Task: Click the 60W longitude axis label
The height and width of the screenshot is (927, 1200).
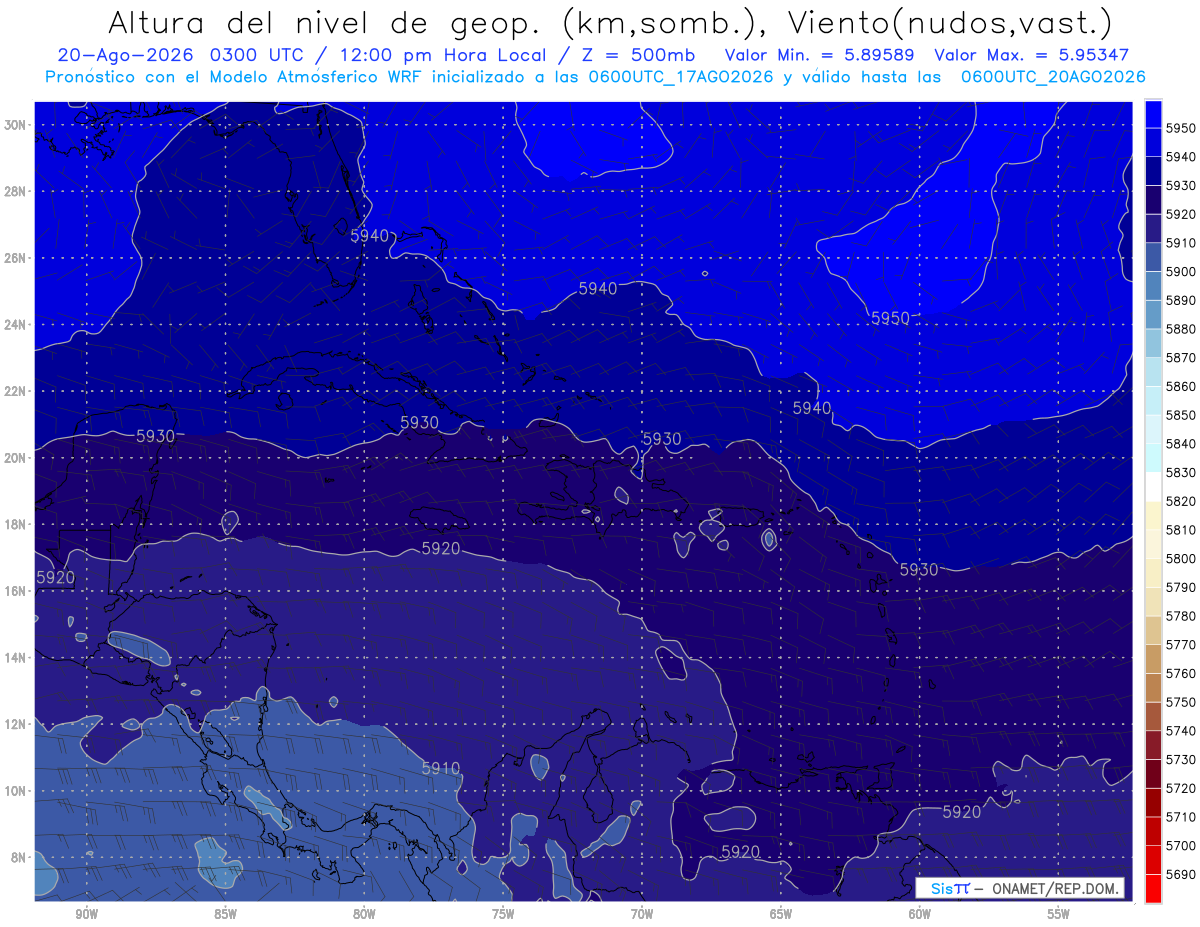Action: point(920,914)
